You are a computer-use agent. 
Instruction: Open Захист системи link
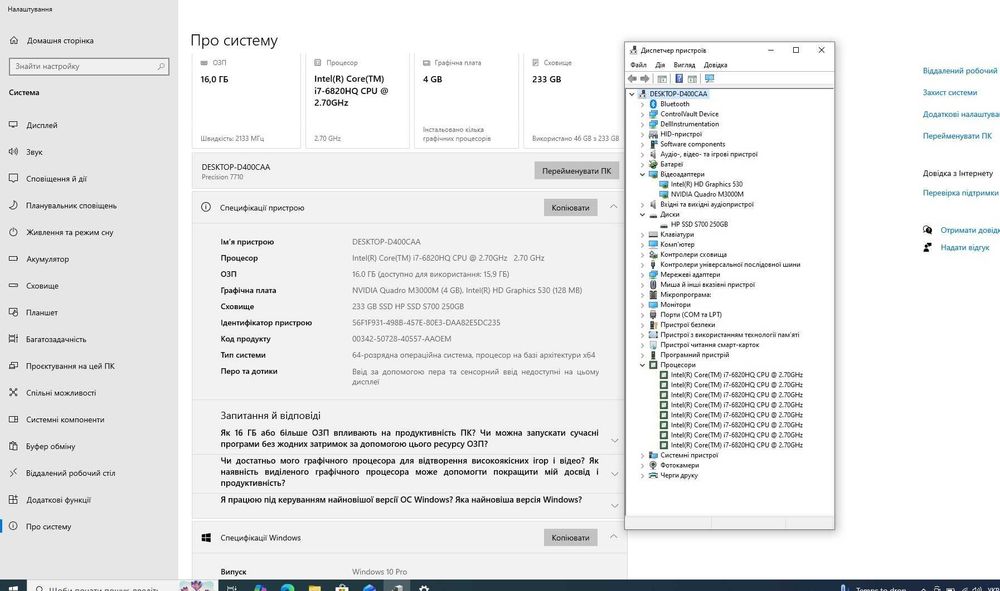pos(950,92)
